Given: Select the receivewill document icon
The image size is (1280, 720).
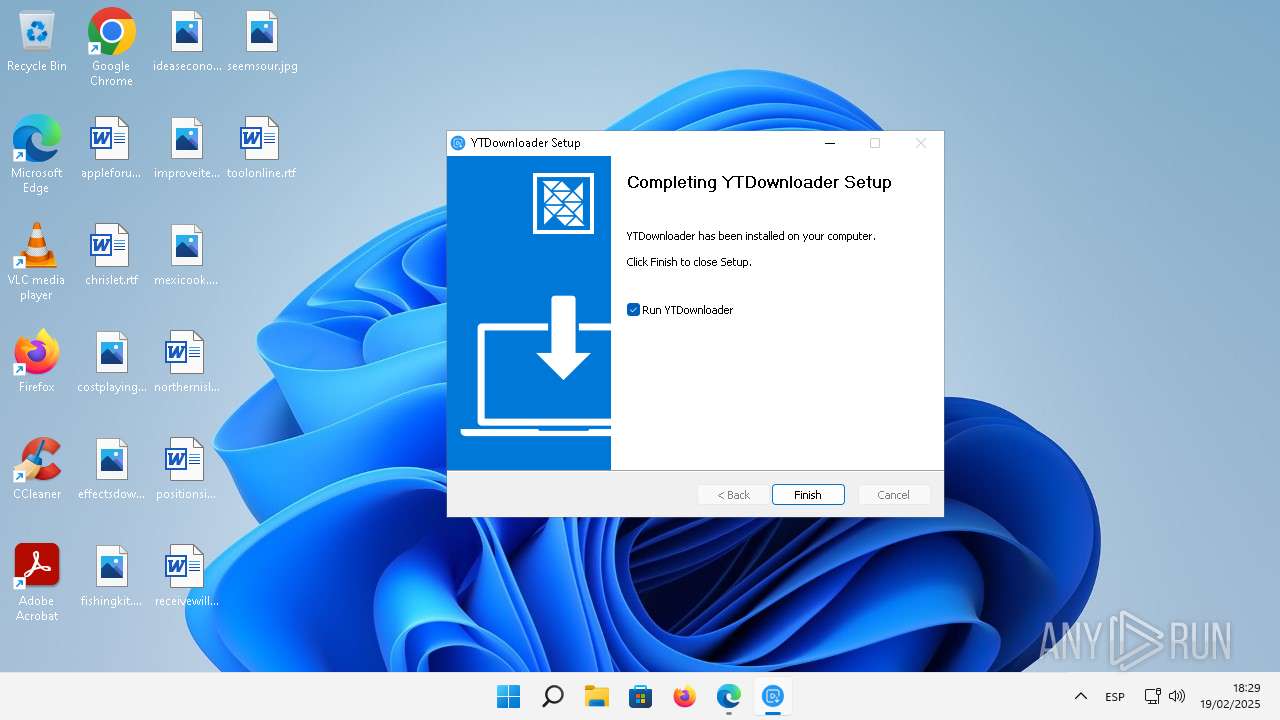Looking at the screenshot, I should (x=187, y=577).
